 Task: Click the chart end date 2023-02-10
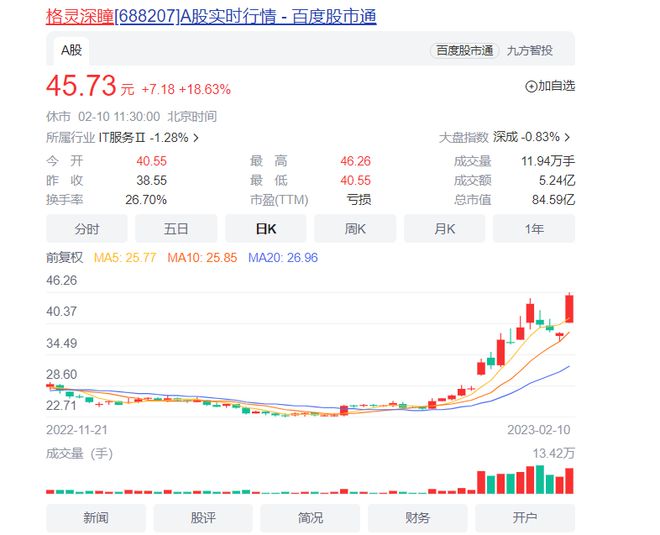coord(539,430)
